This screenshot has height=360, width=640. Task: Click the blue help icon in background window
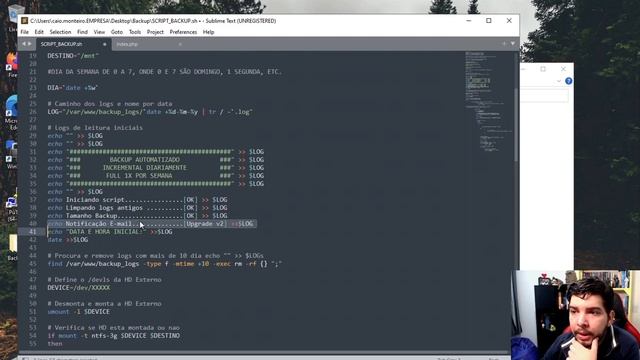point(569,81)
